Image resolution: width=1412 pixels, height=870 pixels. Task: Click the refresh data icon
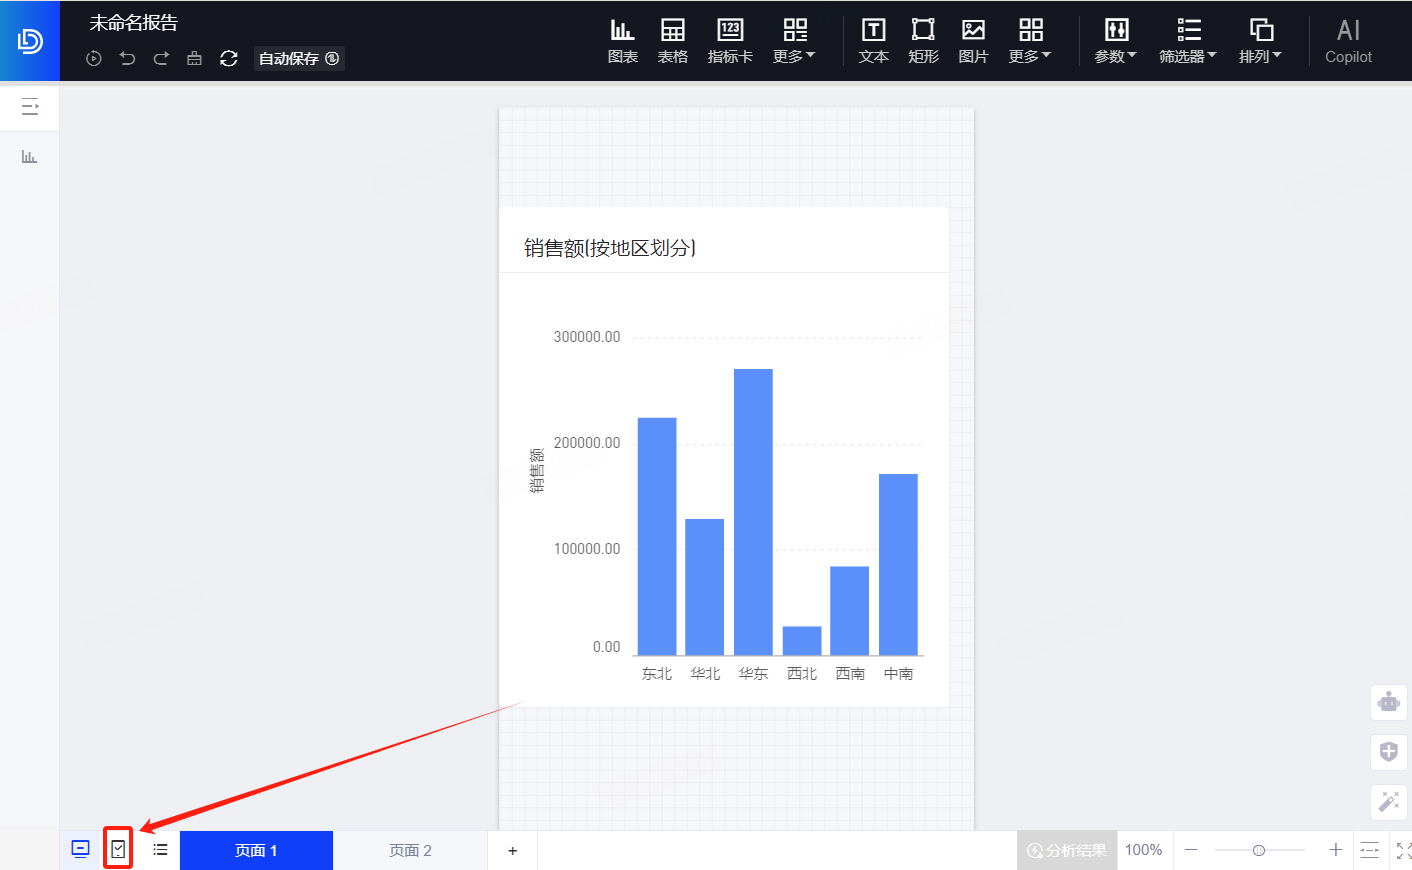[229, 59]
